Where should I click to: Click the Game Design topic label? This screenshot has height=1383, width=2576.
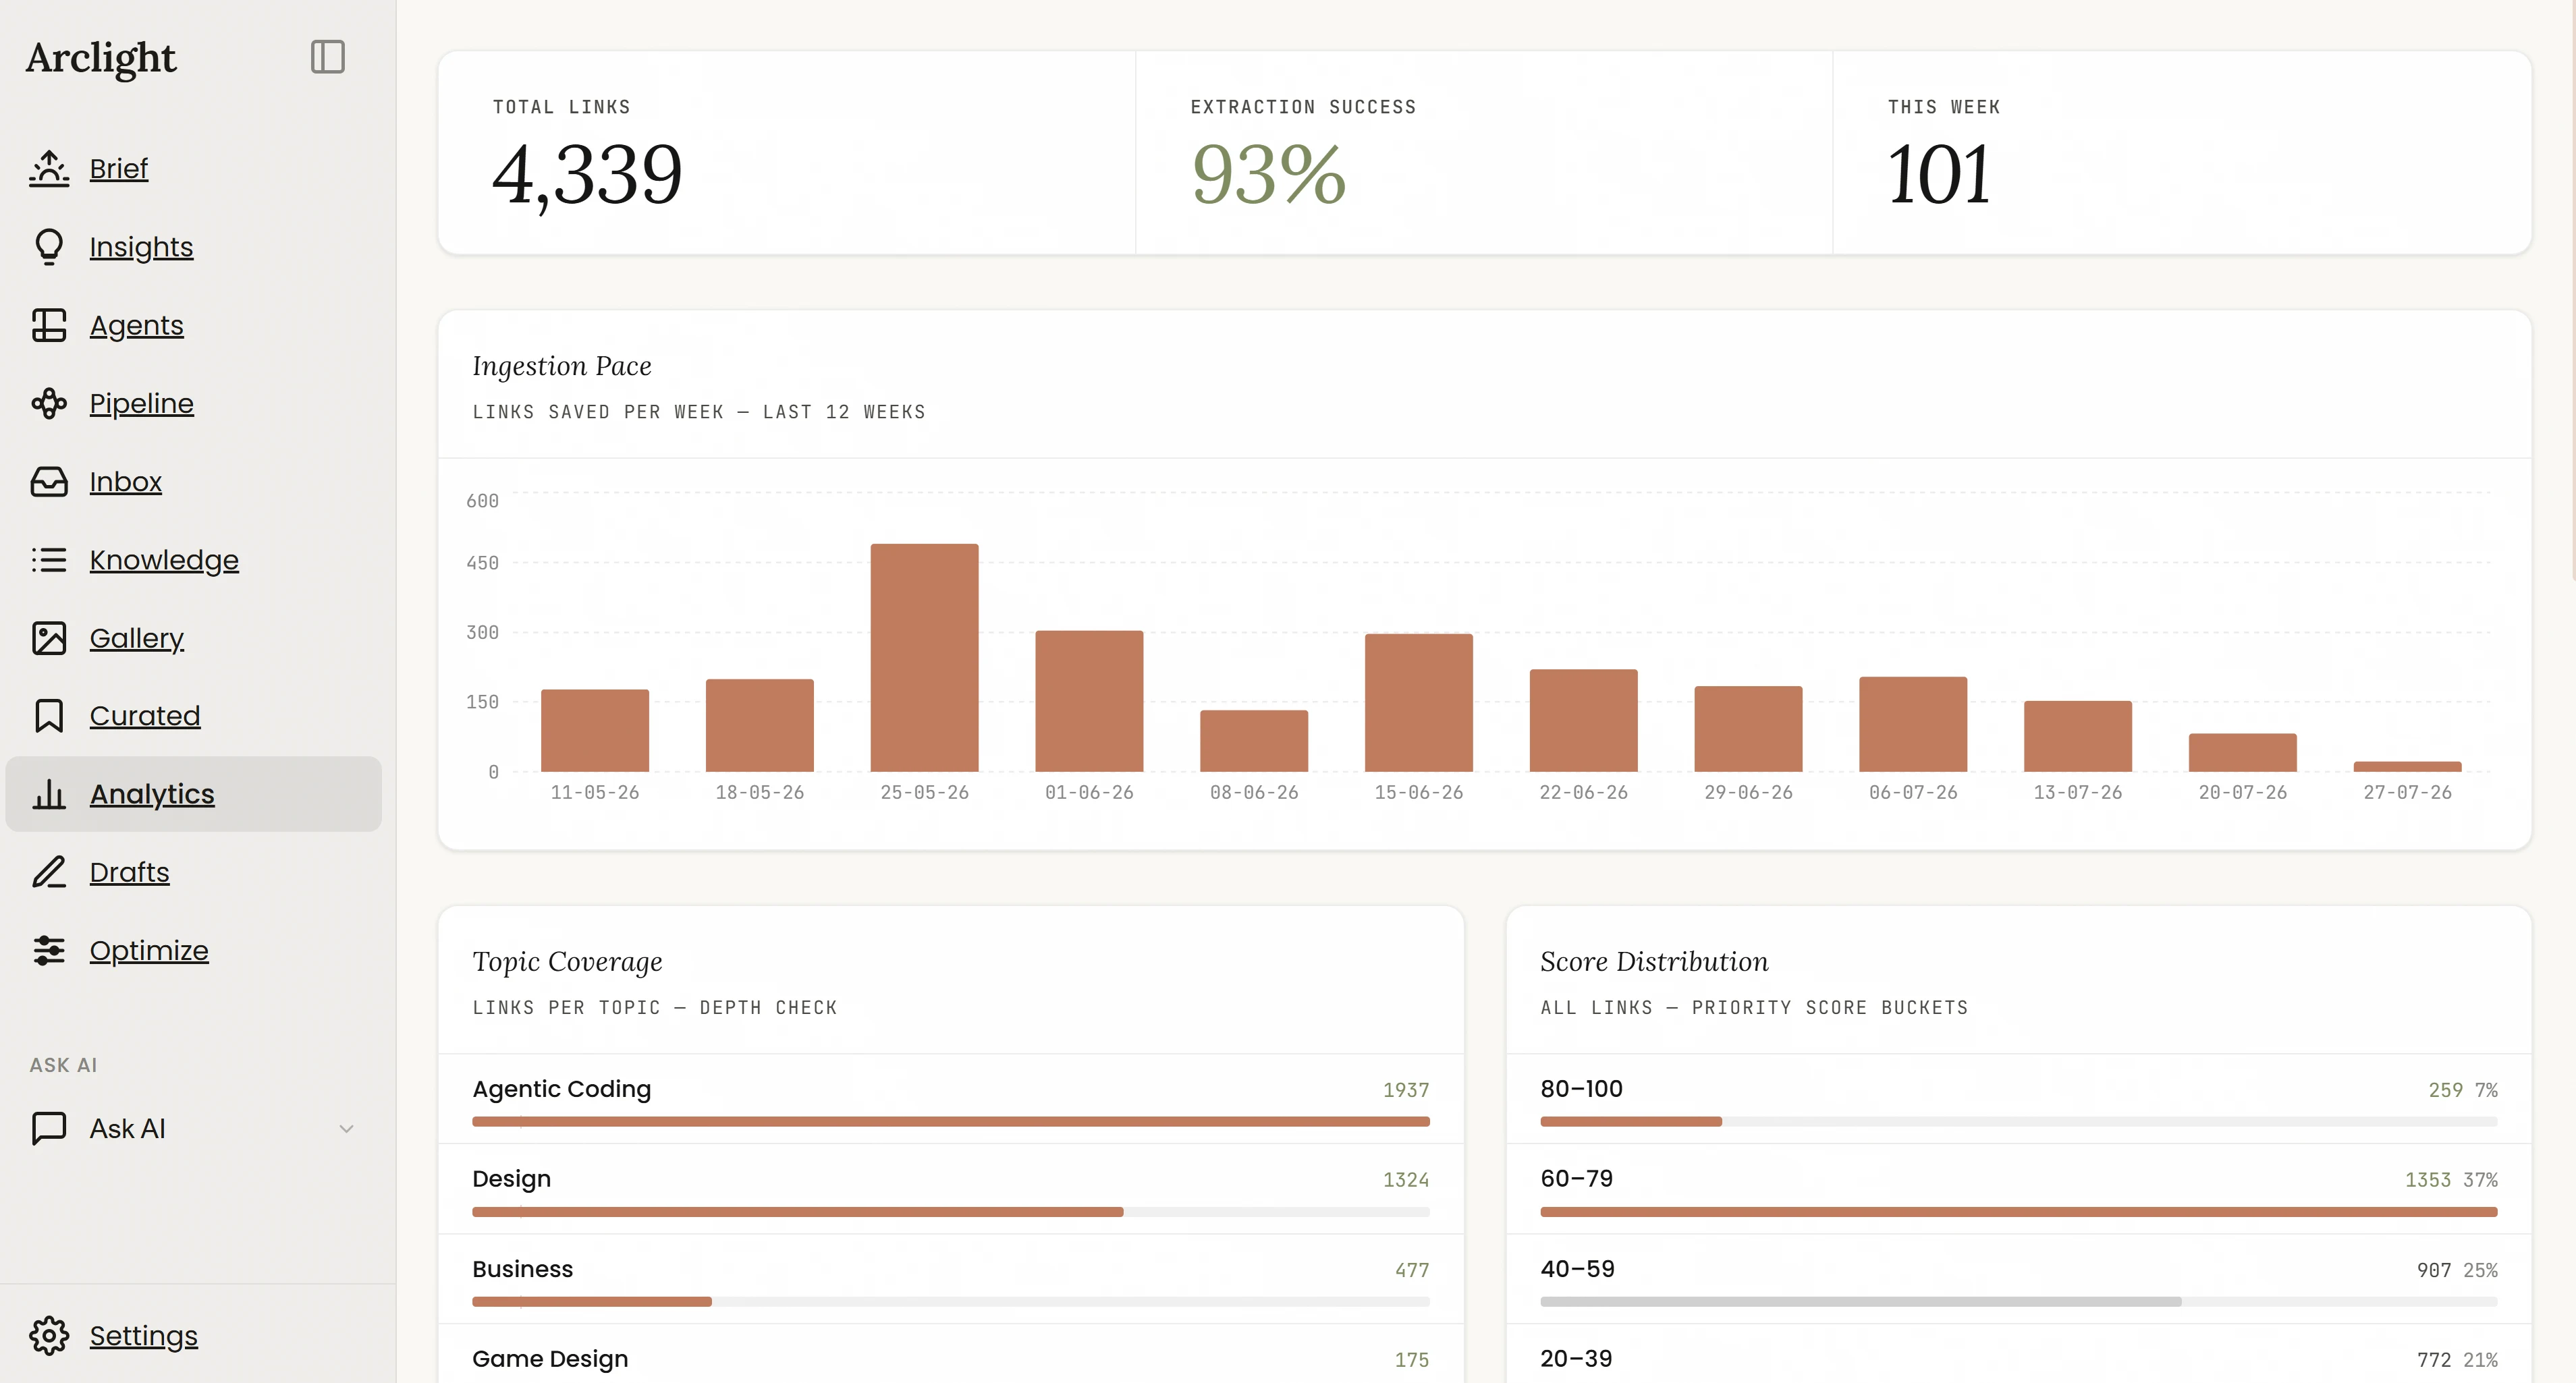click(550, 1359)
